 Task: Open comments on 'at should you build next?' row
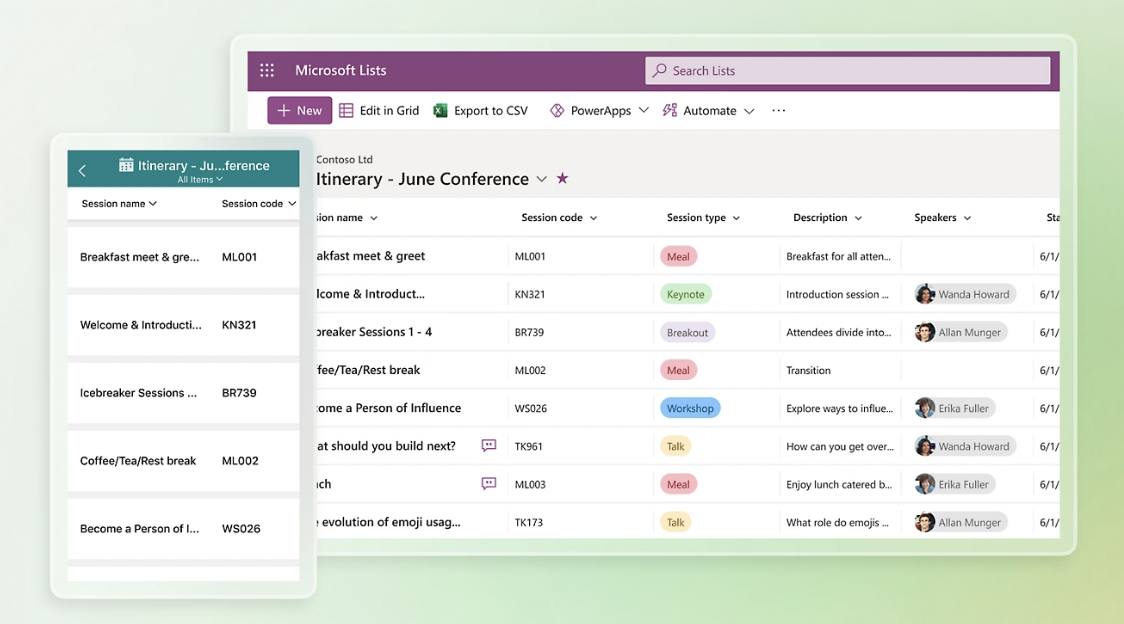(489, 445)
